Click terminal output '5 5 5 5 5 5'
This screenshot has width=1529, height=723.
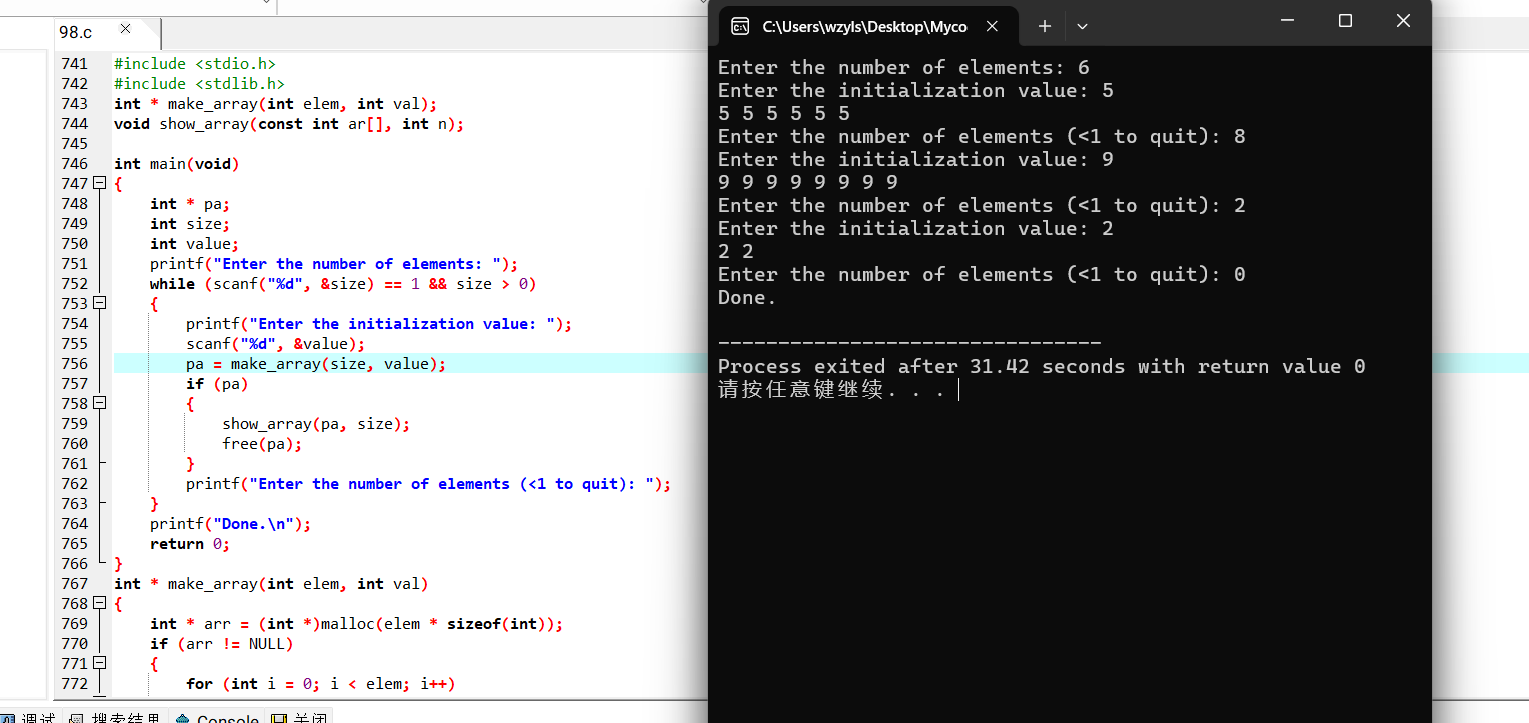point(784,113)
